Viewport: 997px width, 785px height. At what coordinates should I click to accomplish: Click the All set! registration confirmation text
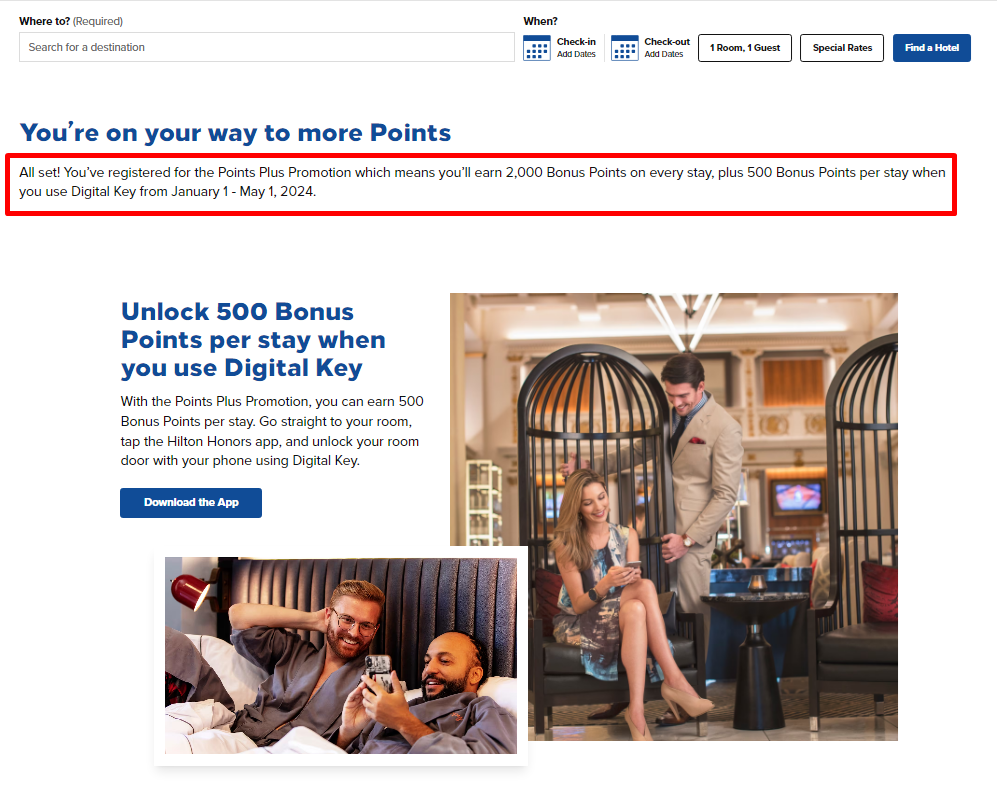482,182
